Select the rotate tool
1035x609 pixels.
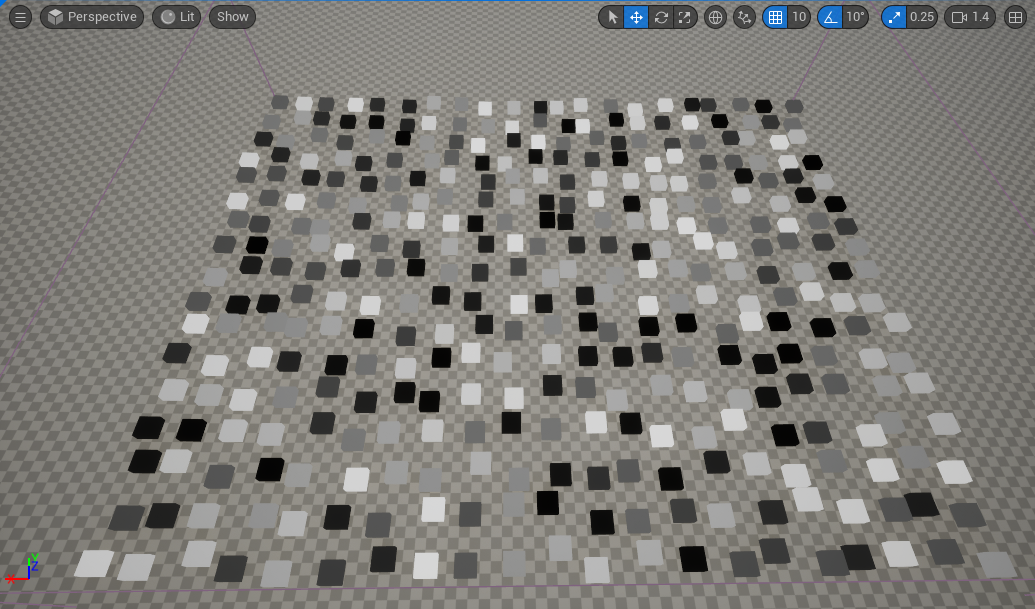point(661,17)
